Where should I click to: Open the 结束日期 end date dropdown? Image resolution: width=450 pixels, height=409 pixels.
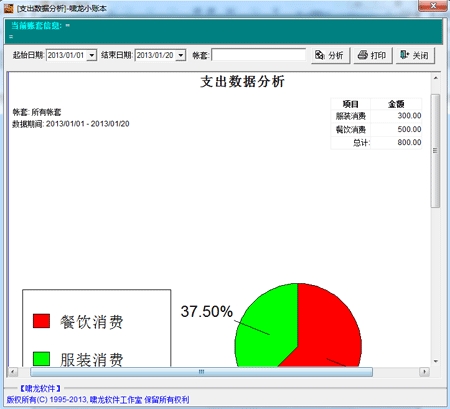click(181, 55)
